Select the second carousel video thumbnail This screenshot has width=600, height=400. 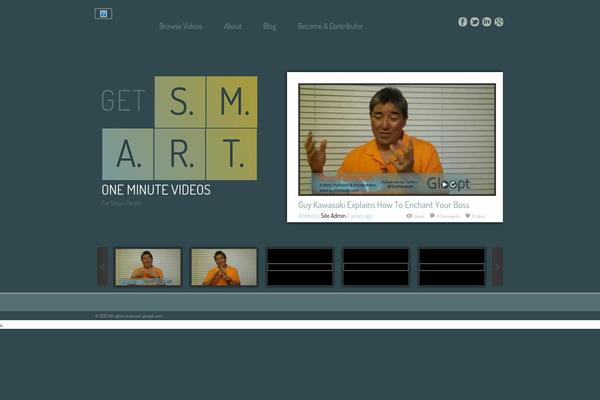224,267
